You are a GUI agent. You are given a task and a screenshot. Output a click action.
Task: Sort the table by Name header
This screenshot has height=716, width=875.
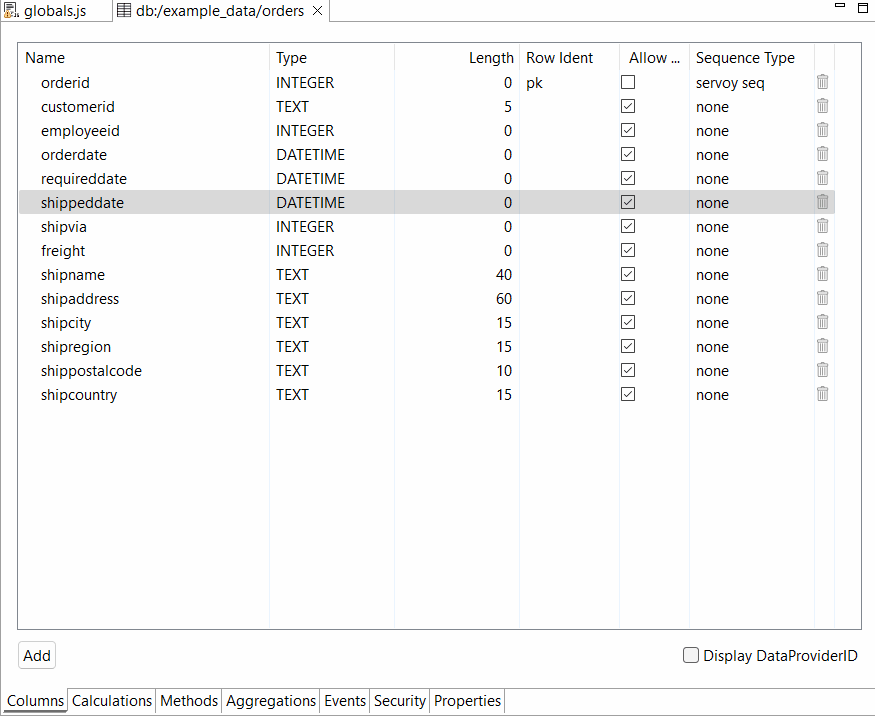pyautogui.click(x=140, y=58)
